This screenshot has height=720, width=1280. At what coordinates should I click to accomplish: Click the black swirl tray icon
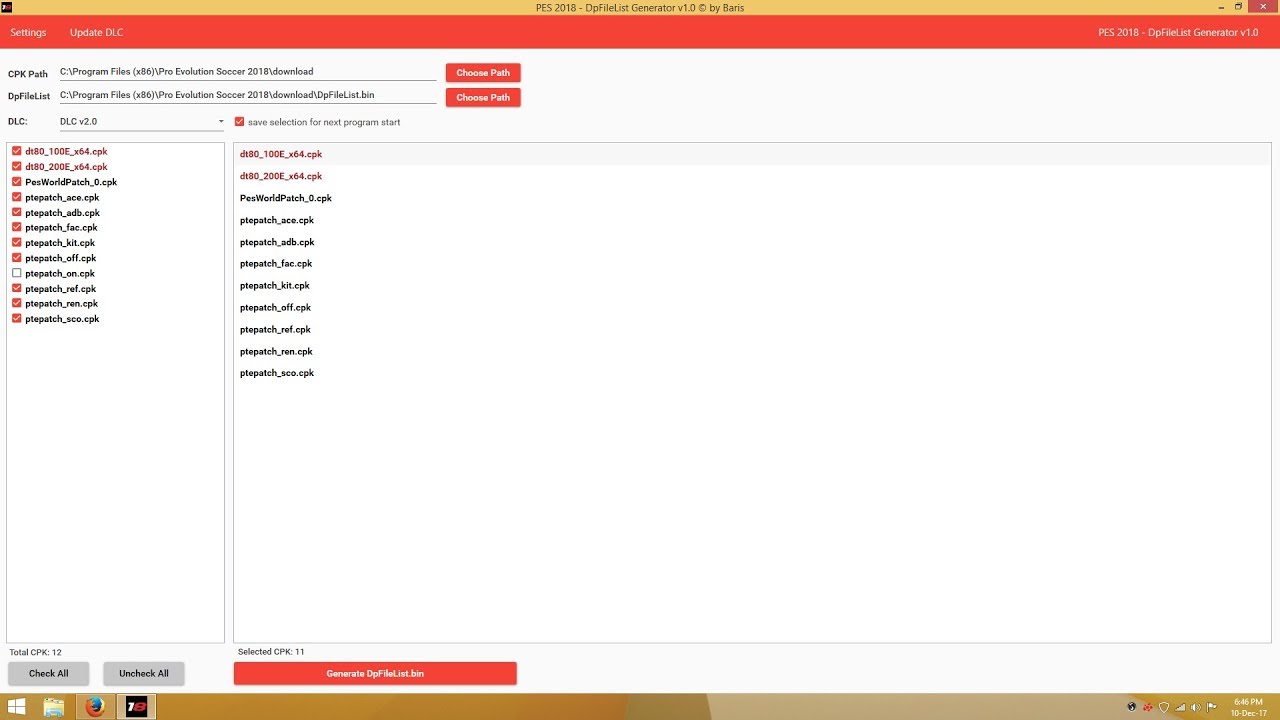(x=1132, y=707)
